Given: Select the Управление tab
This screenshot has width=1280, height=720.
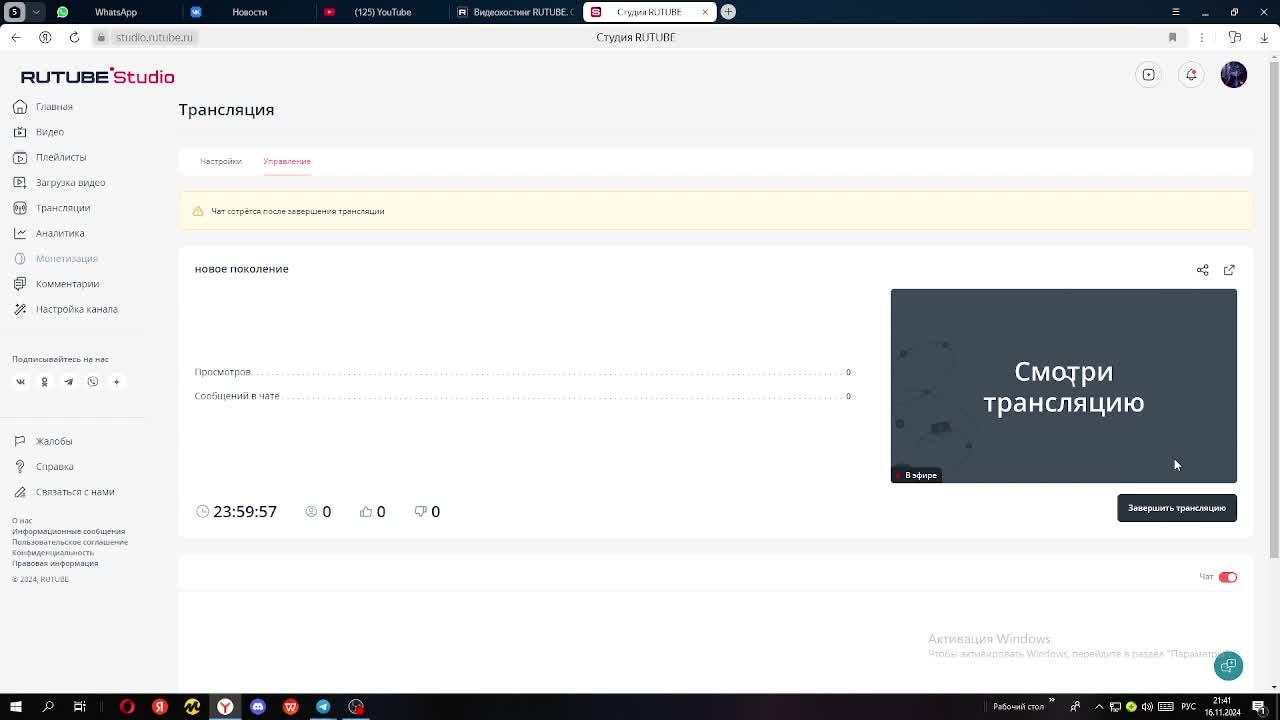Looking at the screenshot, I should click(x=287, y=161).
